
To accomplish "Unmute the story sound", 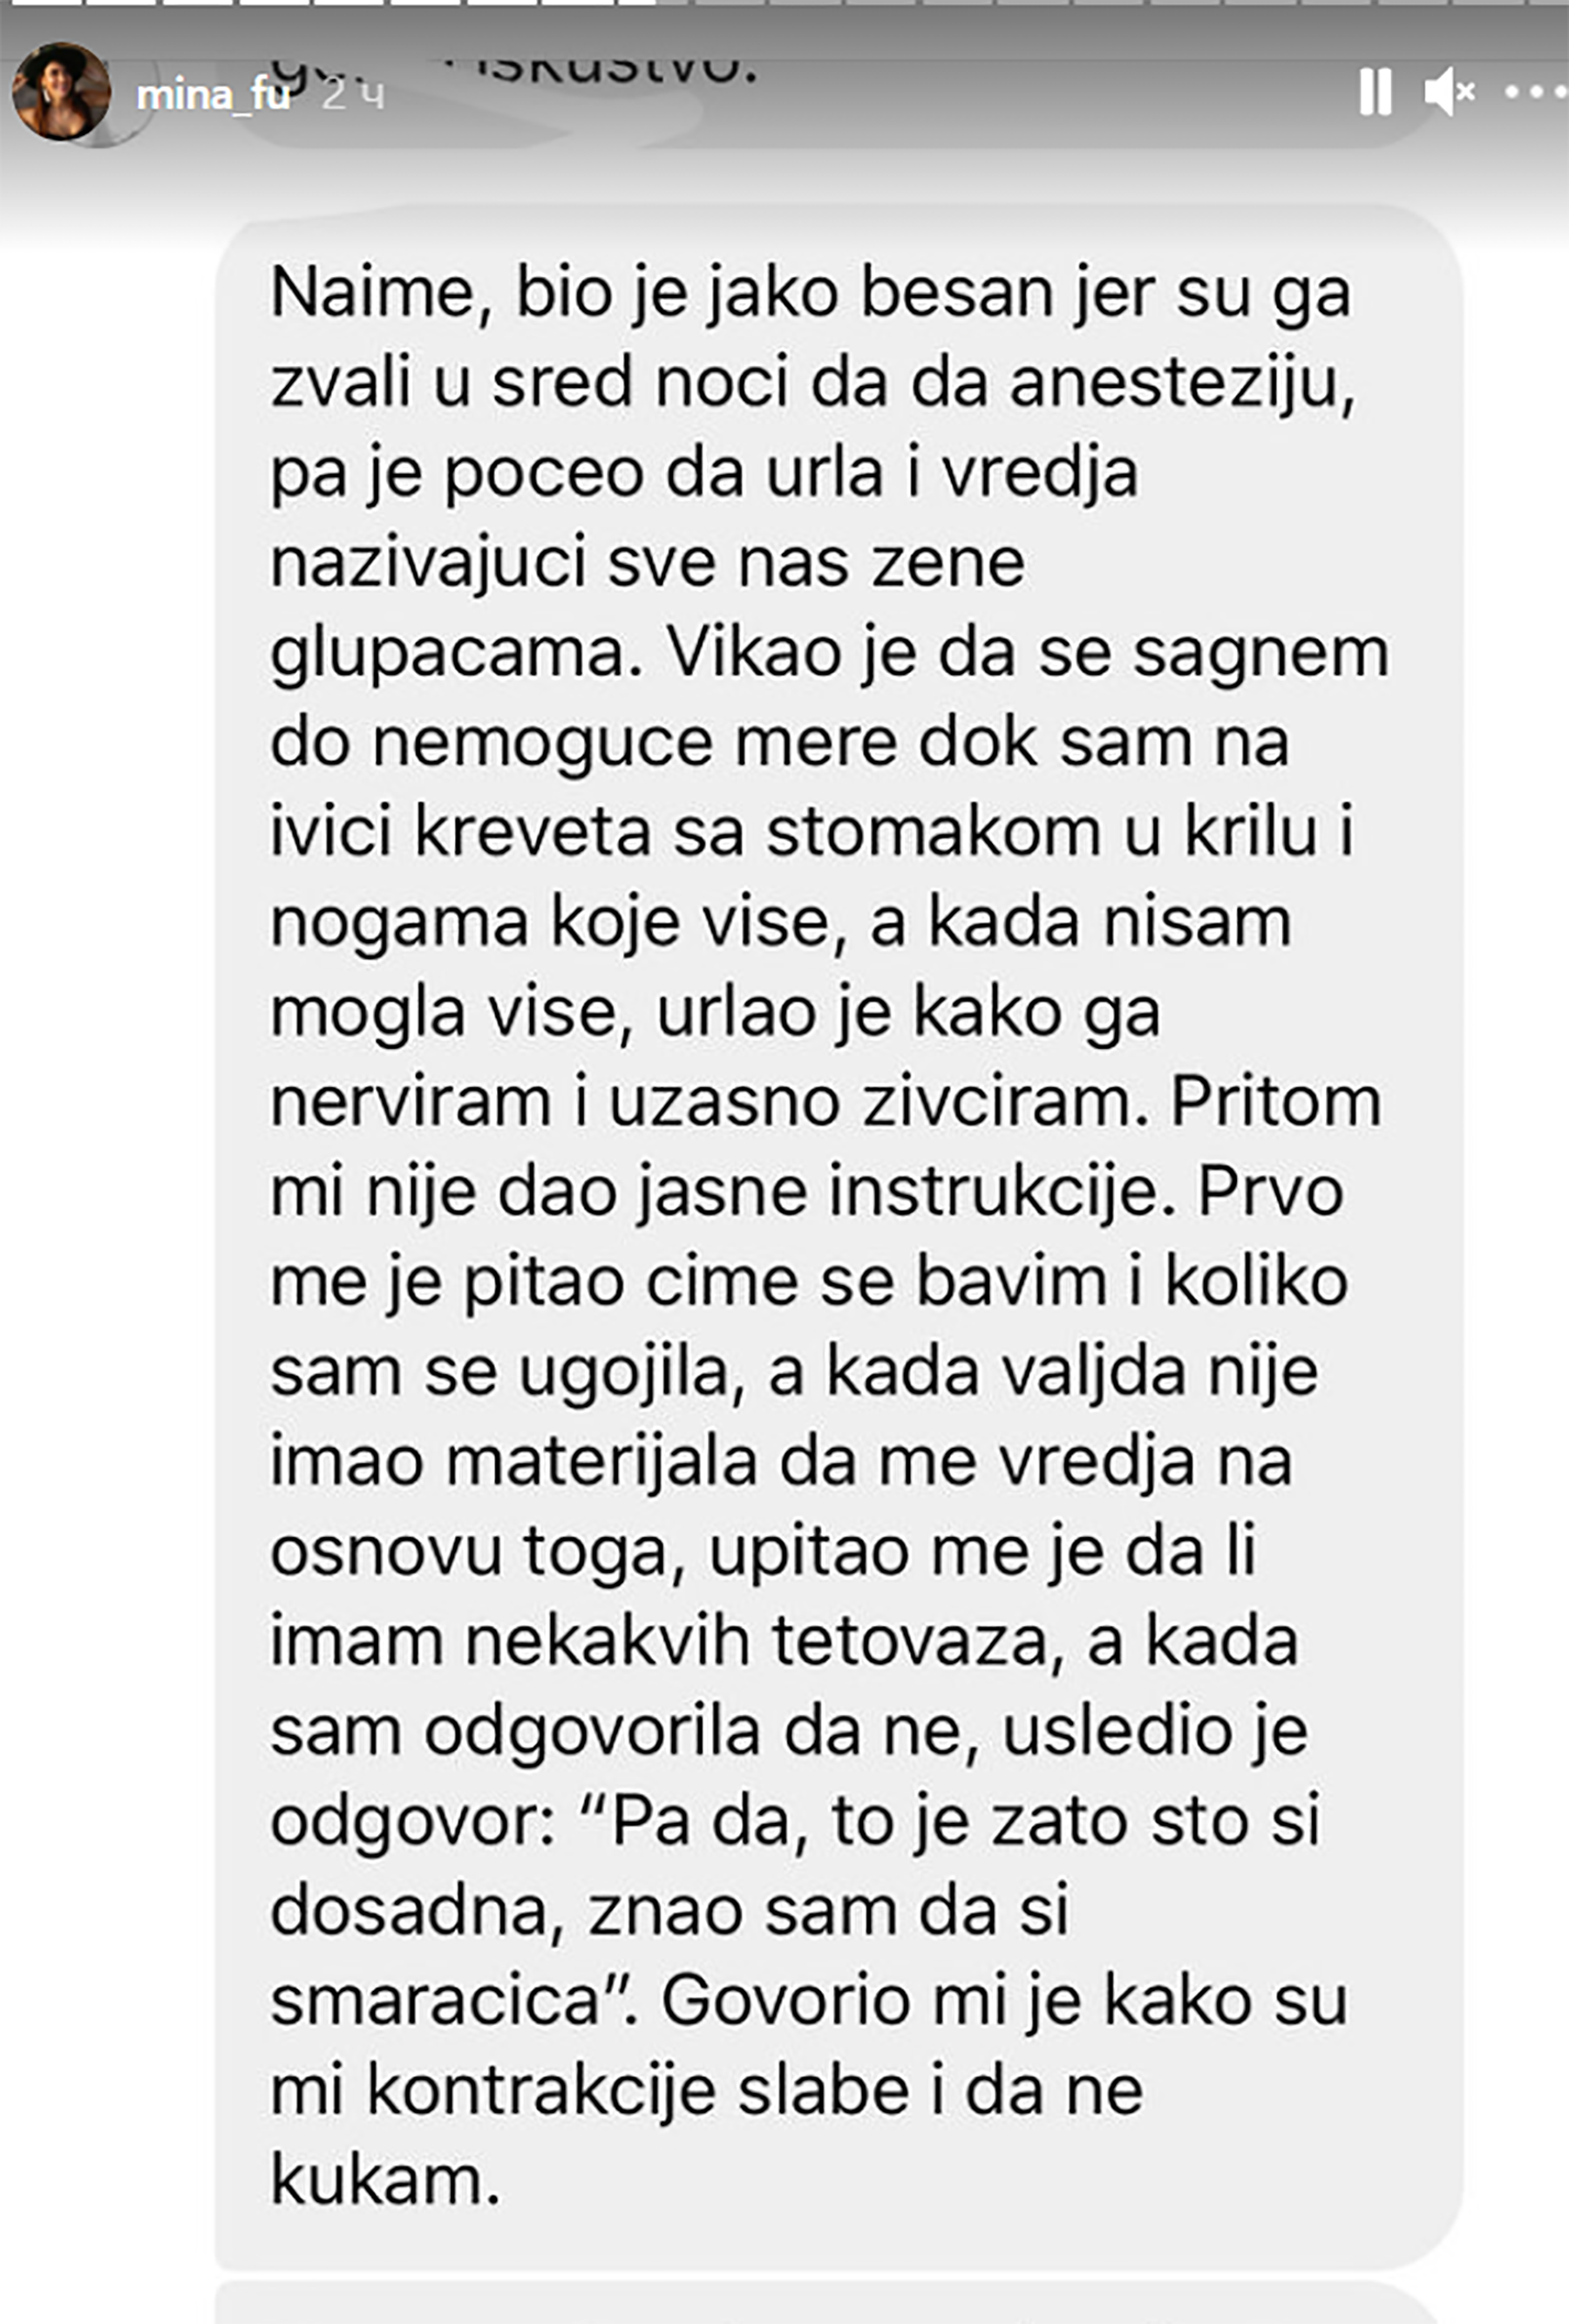I will click(x=1450, y=92).
